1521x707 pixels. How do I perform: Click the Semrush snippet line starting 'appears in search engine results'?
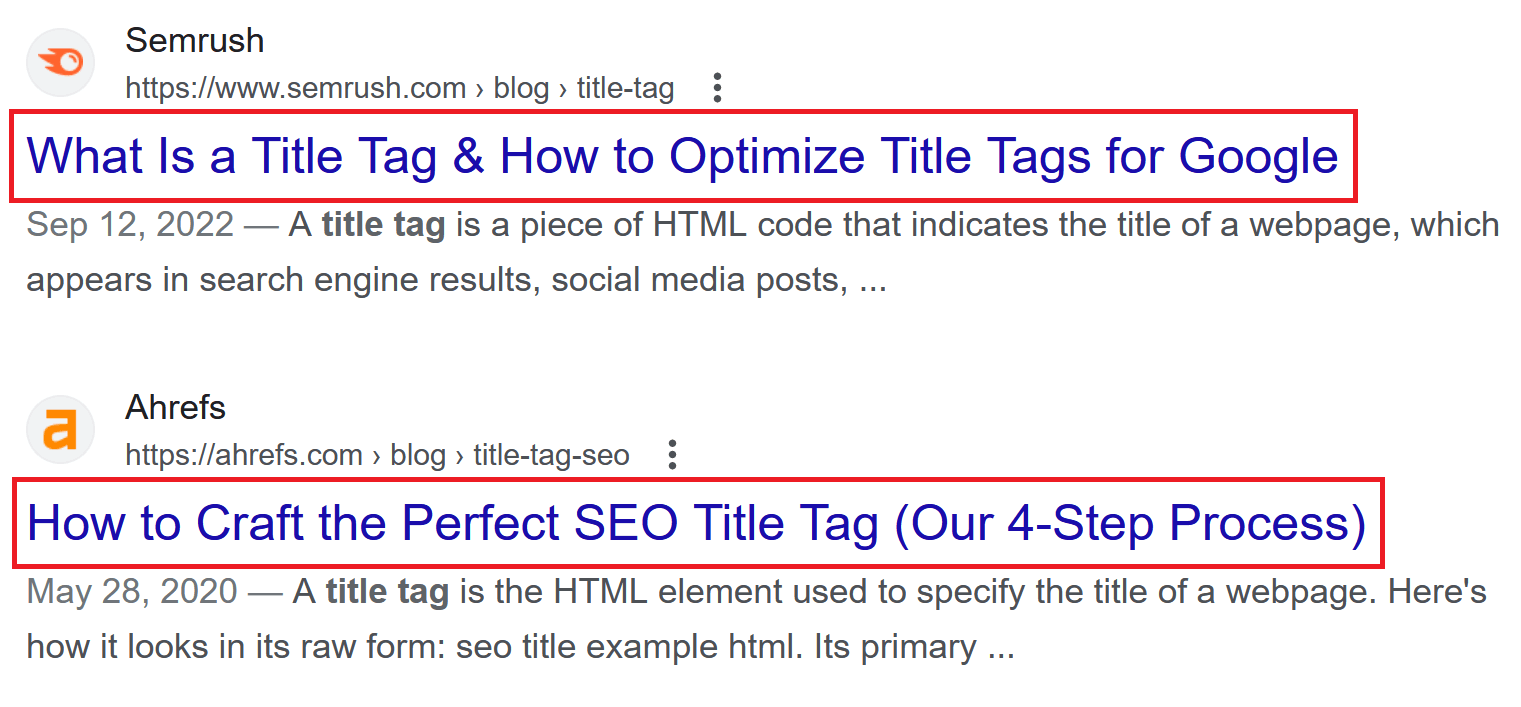pyautogui.click(x=456, y=280)
